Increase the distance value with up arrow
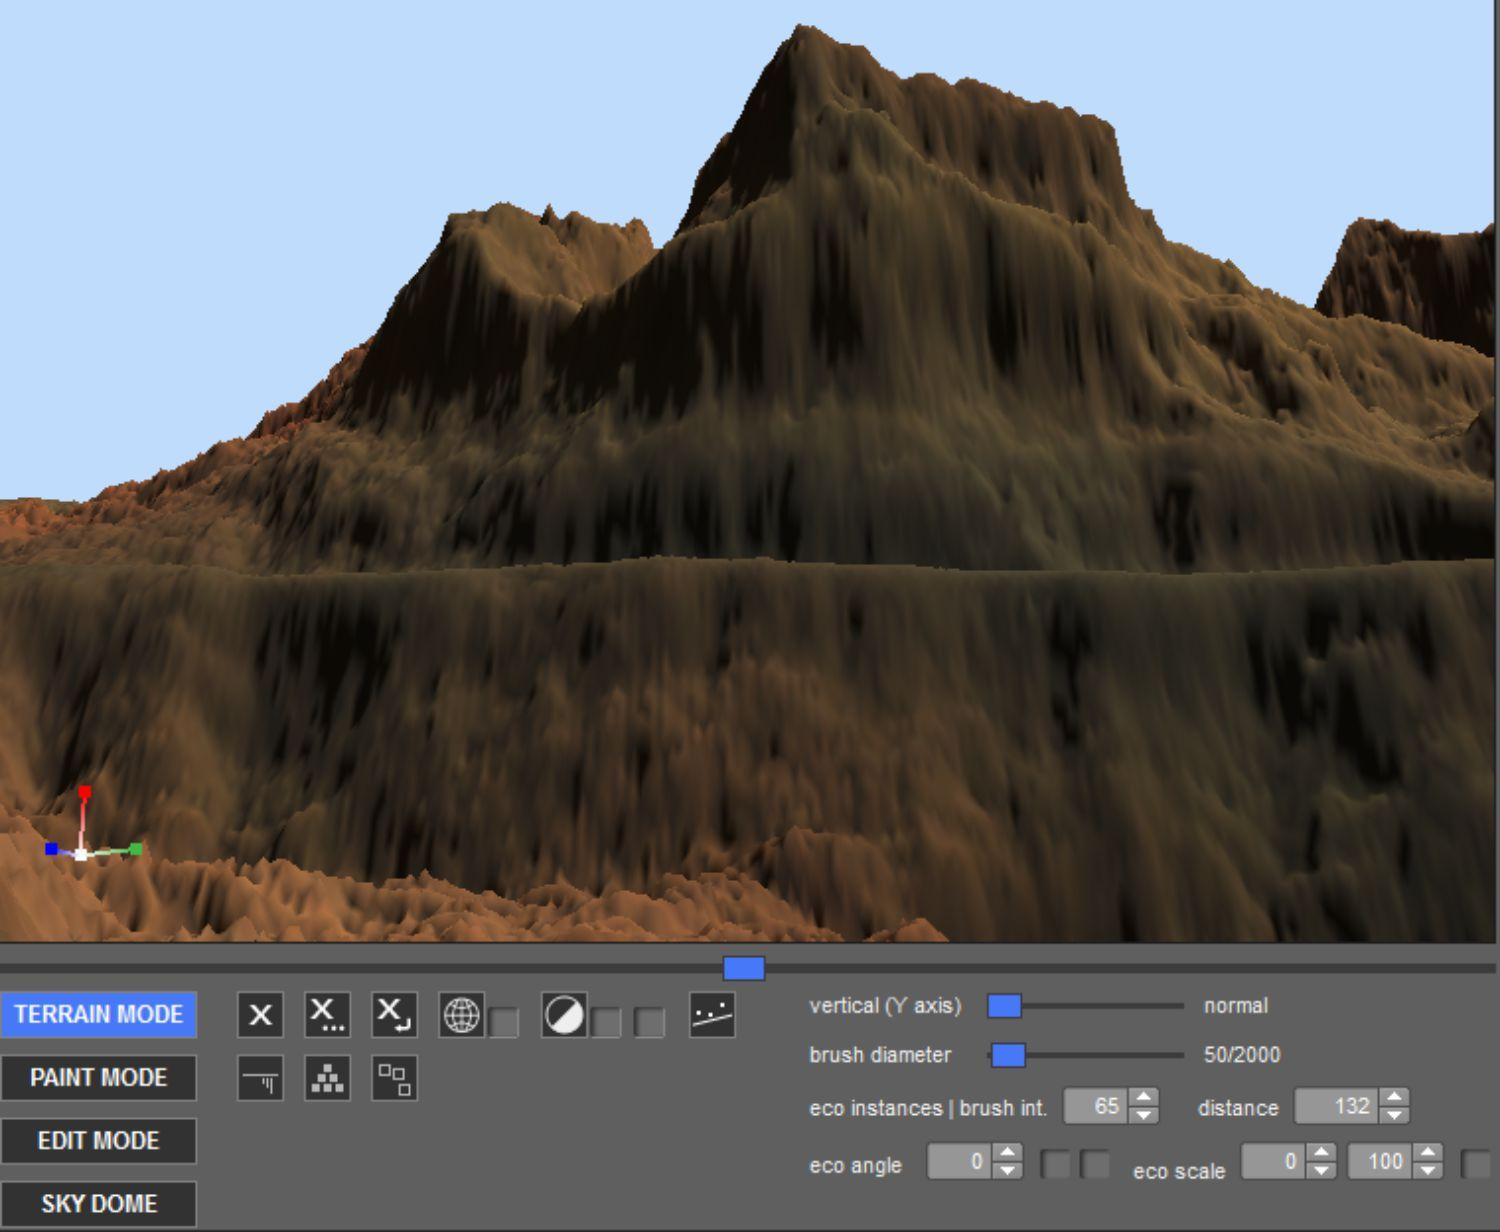 coord(1393,1098)
